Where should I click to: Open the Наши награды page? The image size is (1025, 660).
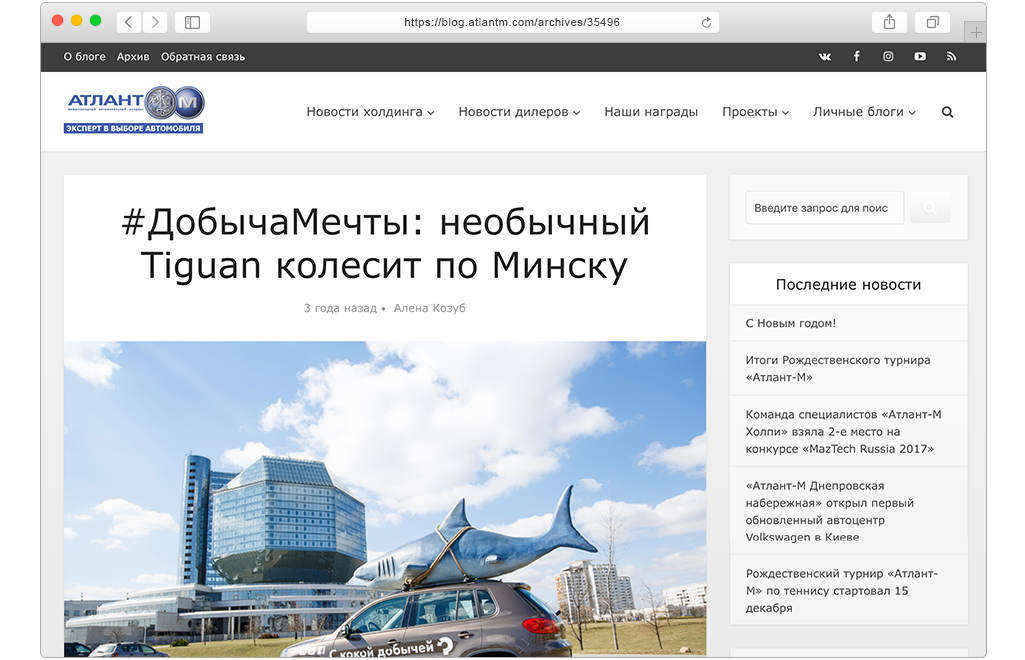651,112
